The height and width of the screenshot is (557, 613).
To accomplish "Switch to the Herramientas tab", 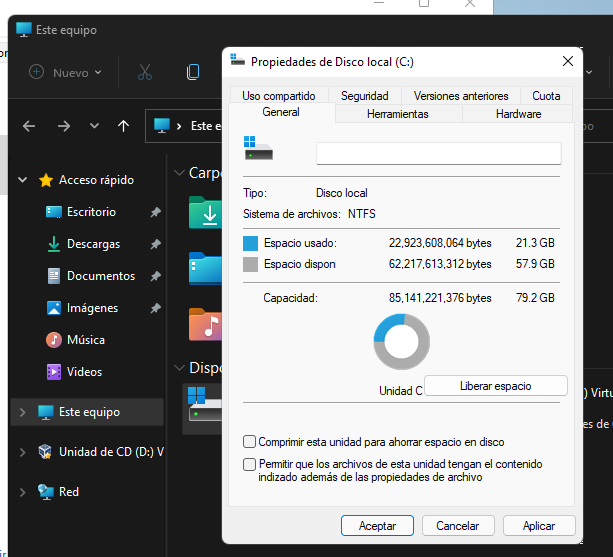I will click(398, 114).
